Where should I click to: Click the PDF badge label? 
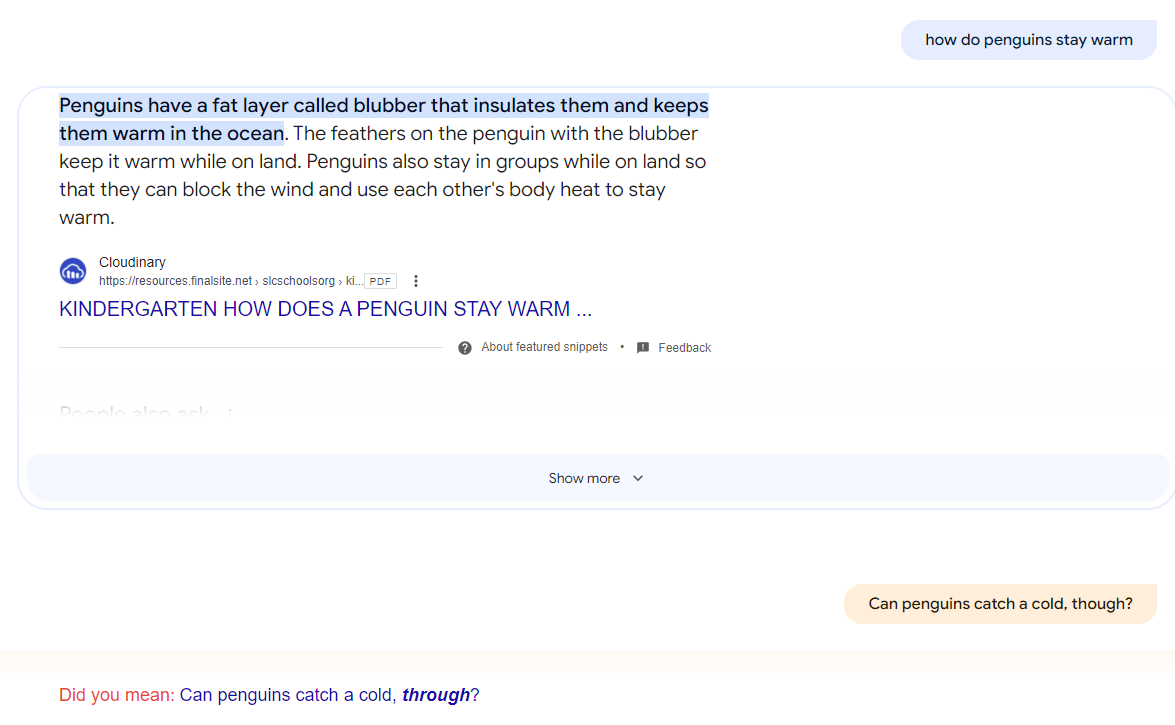pyautogui.click(x=381, y=282)
